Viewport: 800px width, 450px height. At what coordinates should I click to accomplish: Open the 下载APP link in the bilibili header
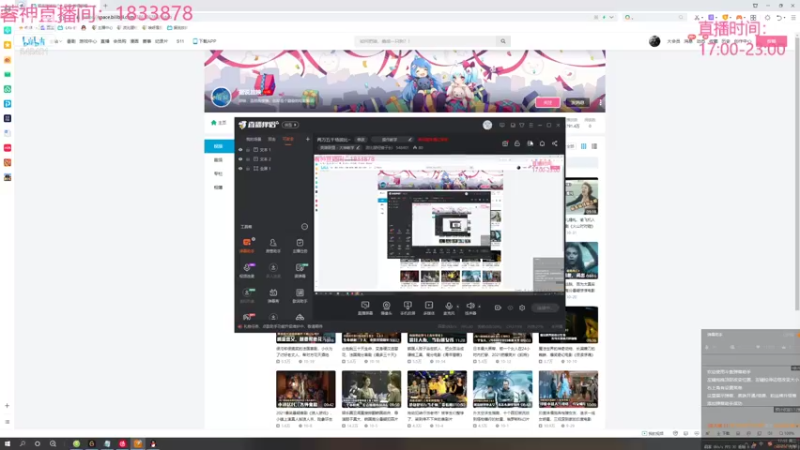(205, 41)
